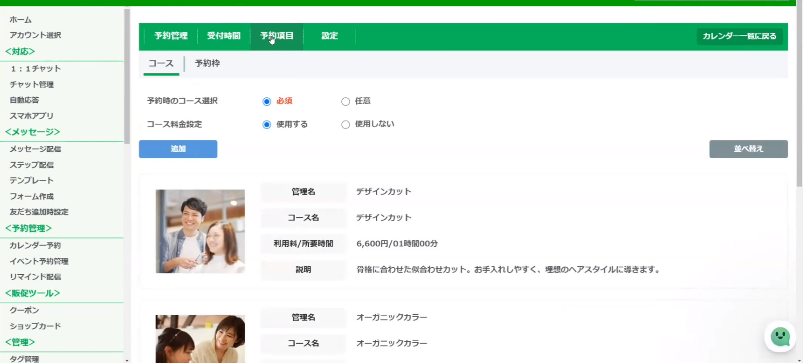
Task: Select 使用しない for course fee setting
Action: point(345,124)
